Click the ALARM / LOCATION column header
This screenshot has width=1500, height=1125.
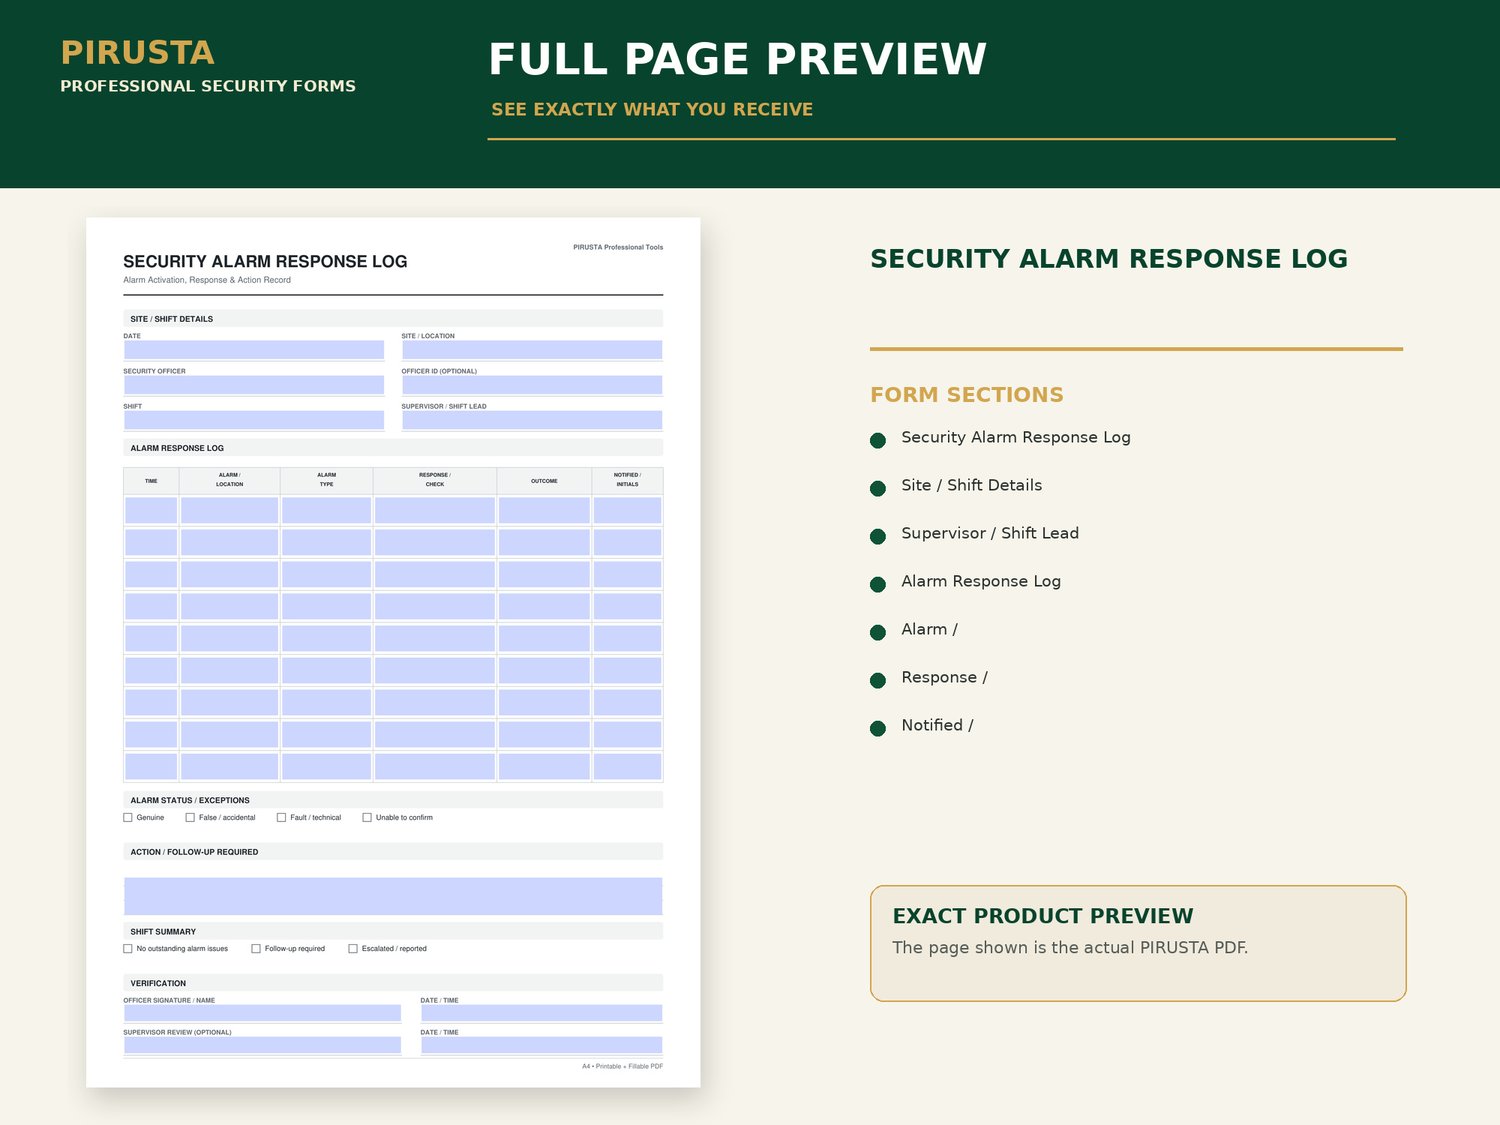click(229, 480)
